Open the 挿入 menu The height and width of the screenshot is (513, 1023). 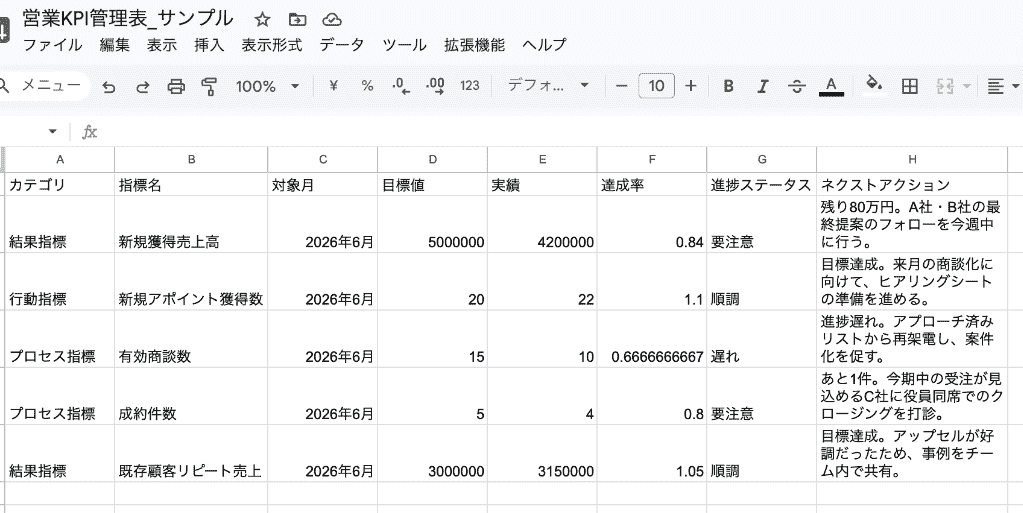tap(209, 45)
